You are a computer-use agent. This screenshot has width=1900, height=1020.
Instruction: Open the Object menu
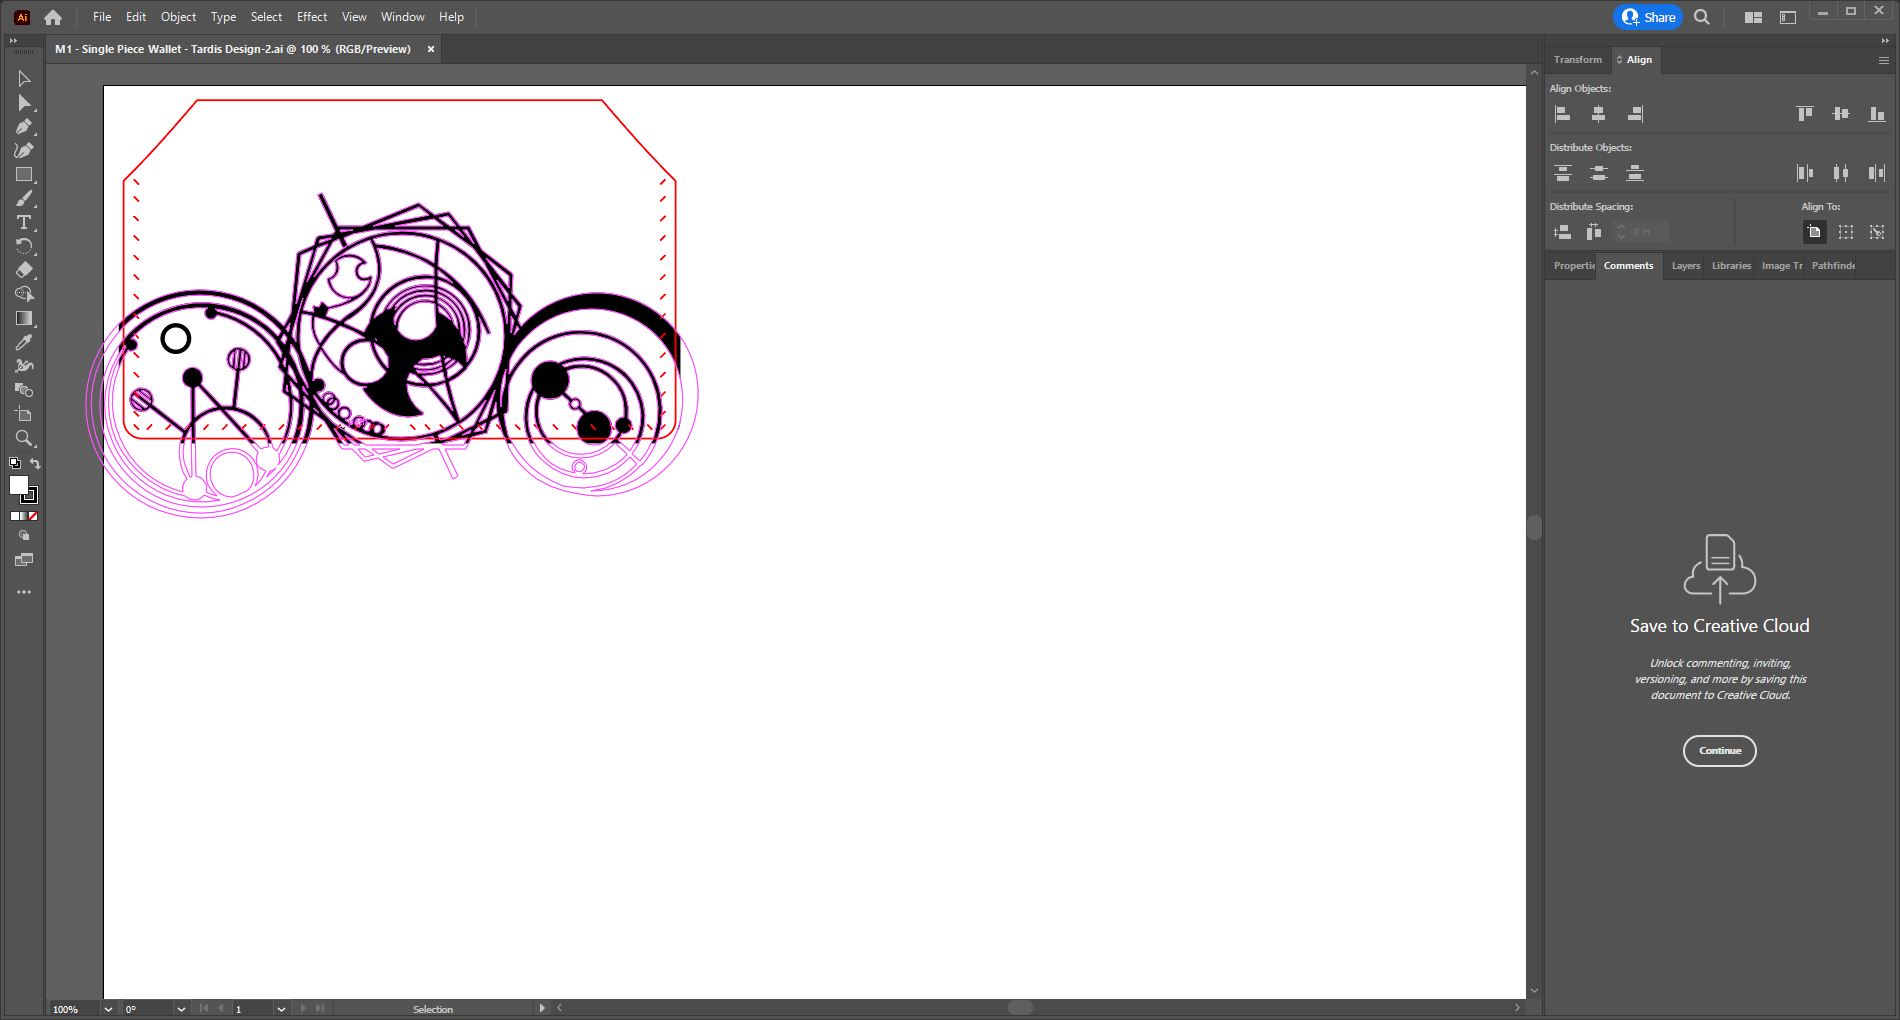178,17
